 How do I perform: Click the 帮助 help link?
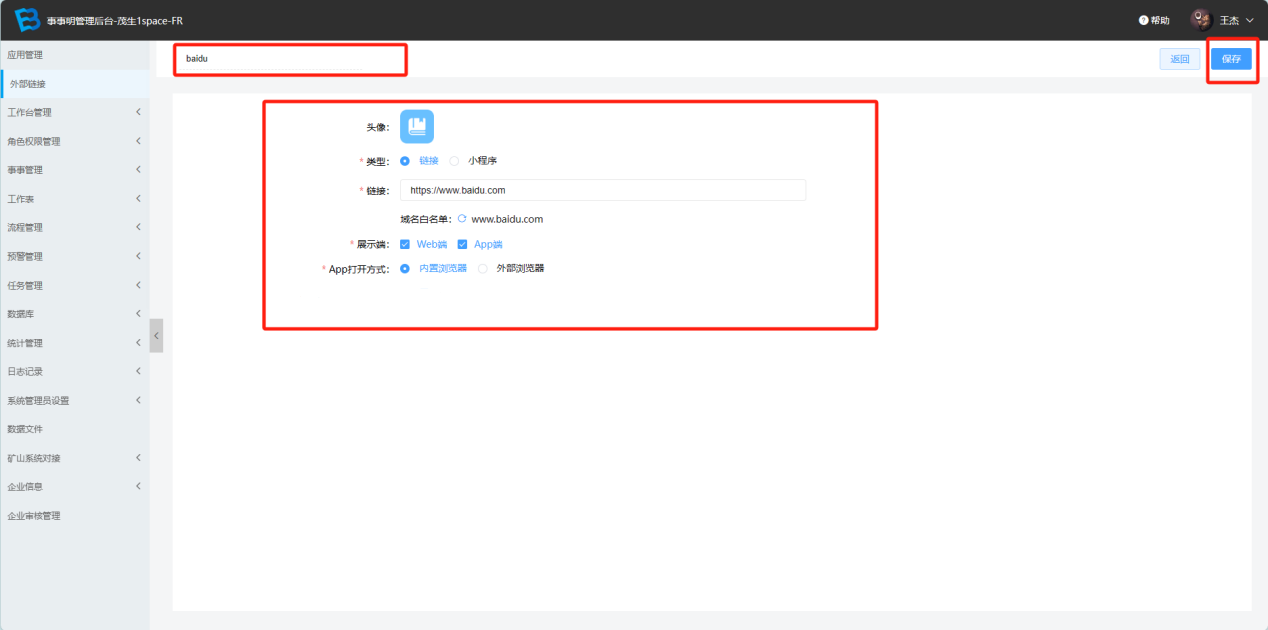click(x=1160, y=20)
